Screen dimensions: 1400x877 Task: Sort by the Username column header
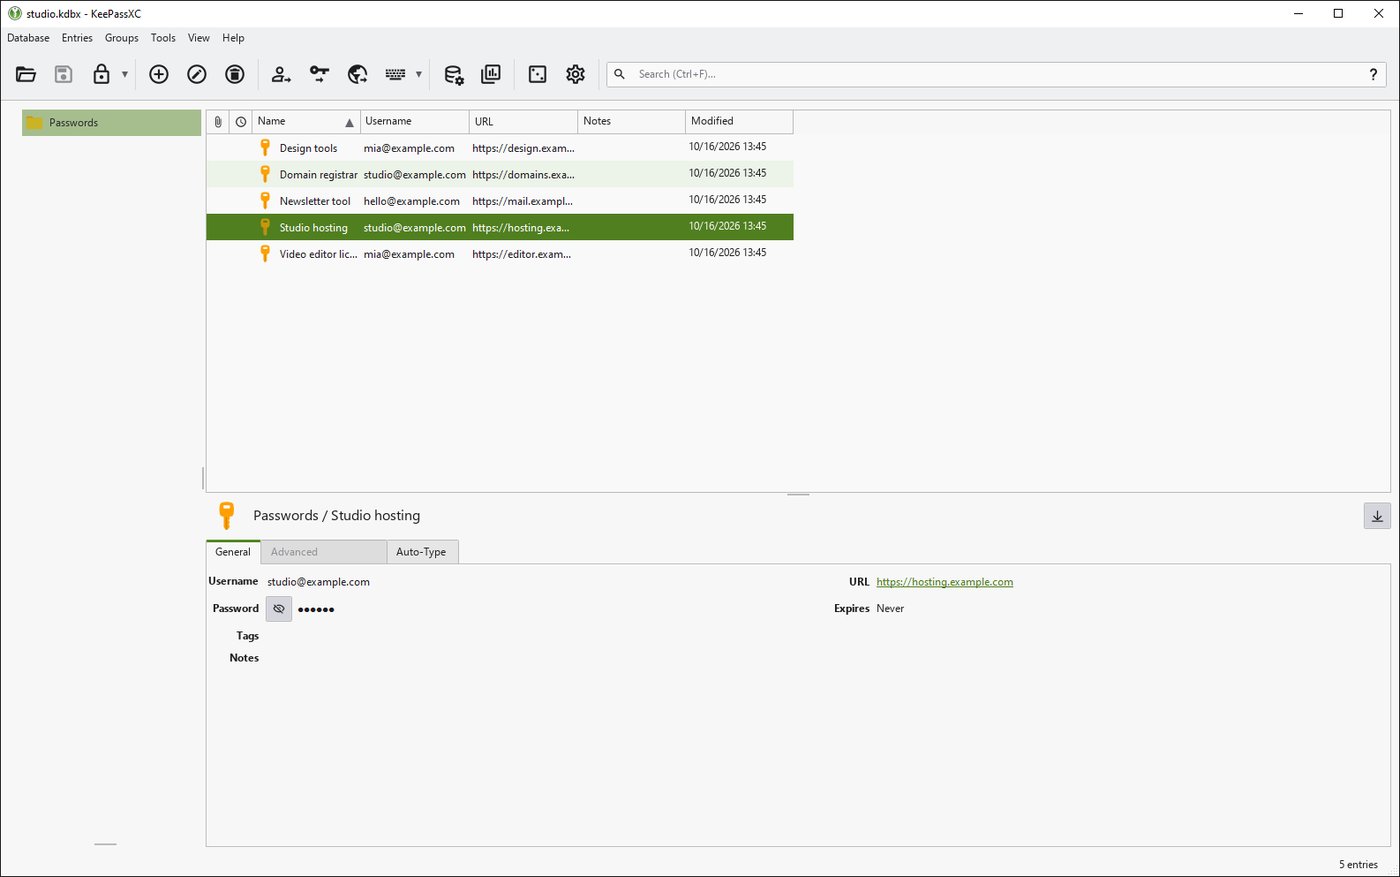tap(415, 121)
